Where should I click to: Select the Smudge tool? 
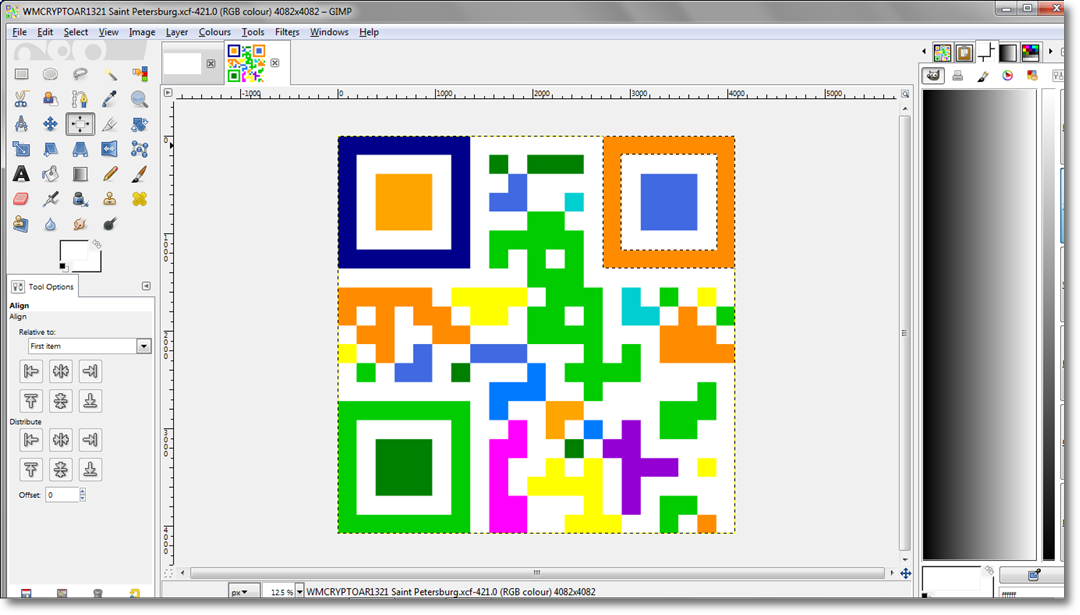pyautogui.click(x=80, y=224)
